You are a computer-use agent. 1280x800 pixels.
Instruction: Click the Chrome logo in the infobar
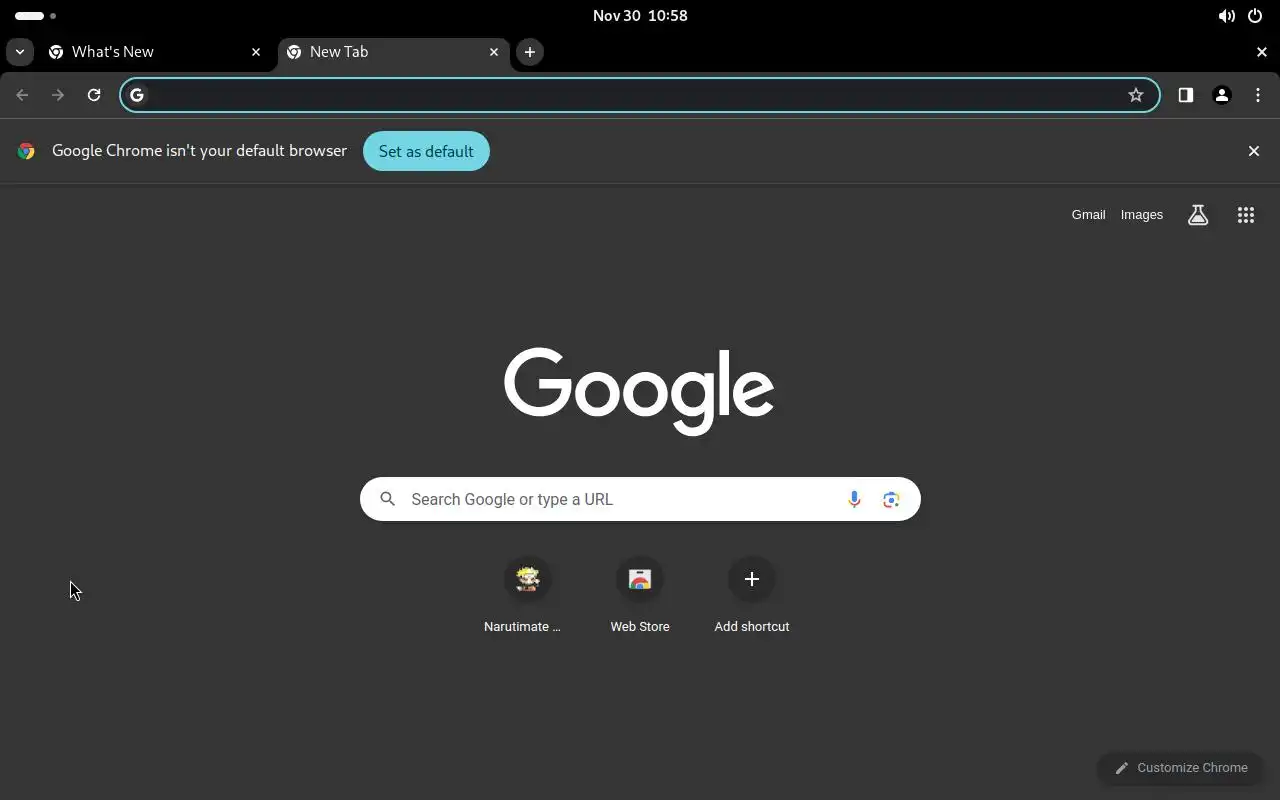coord(26,151)
